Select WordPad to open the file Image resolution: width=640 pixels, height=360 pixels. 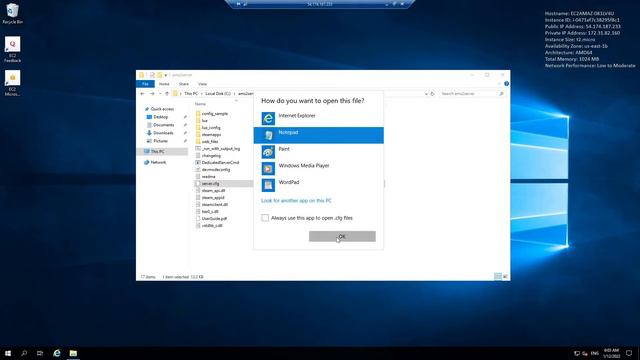click(x=318, y=185)
